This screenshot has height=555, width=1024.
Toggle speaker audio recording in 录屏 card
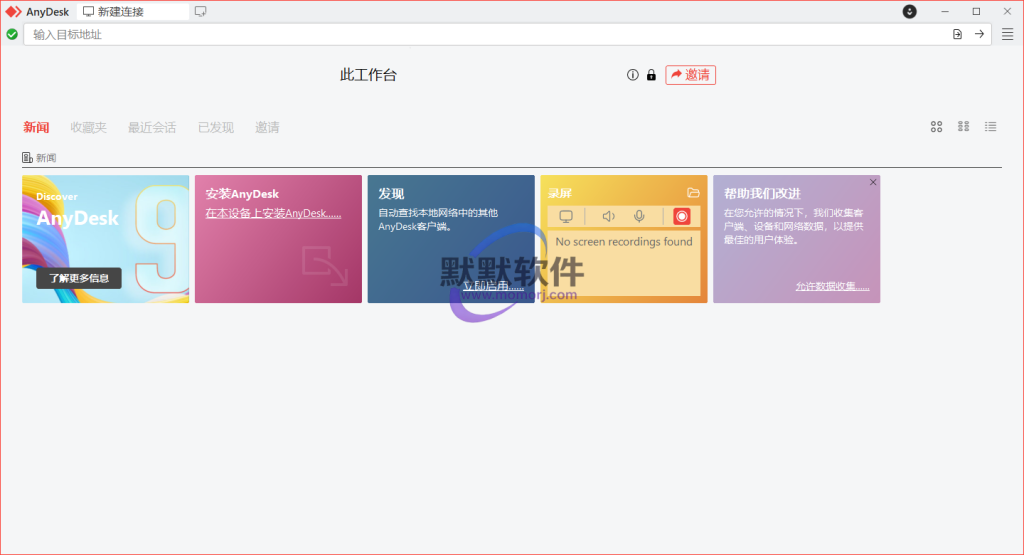(x=608, y=216)
